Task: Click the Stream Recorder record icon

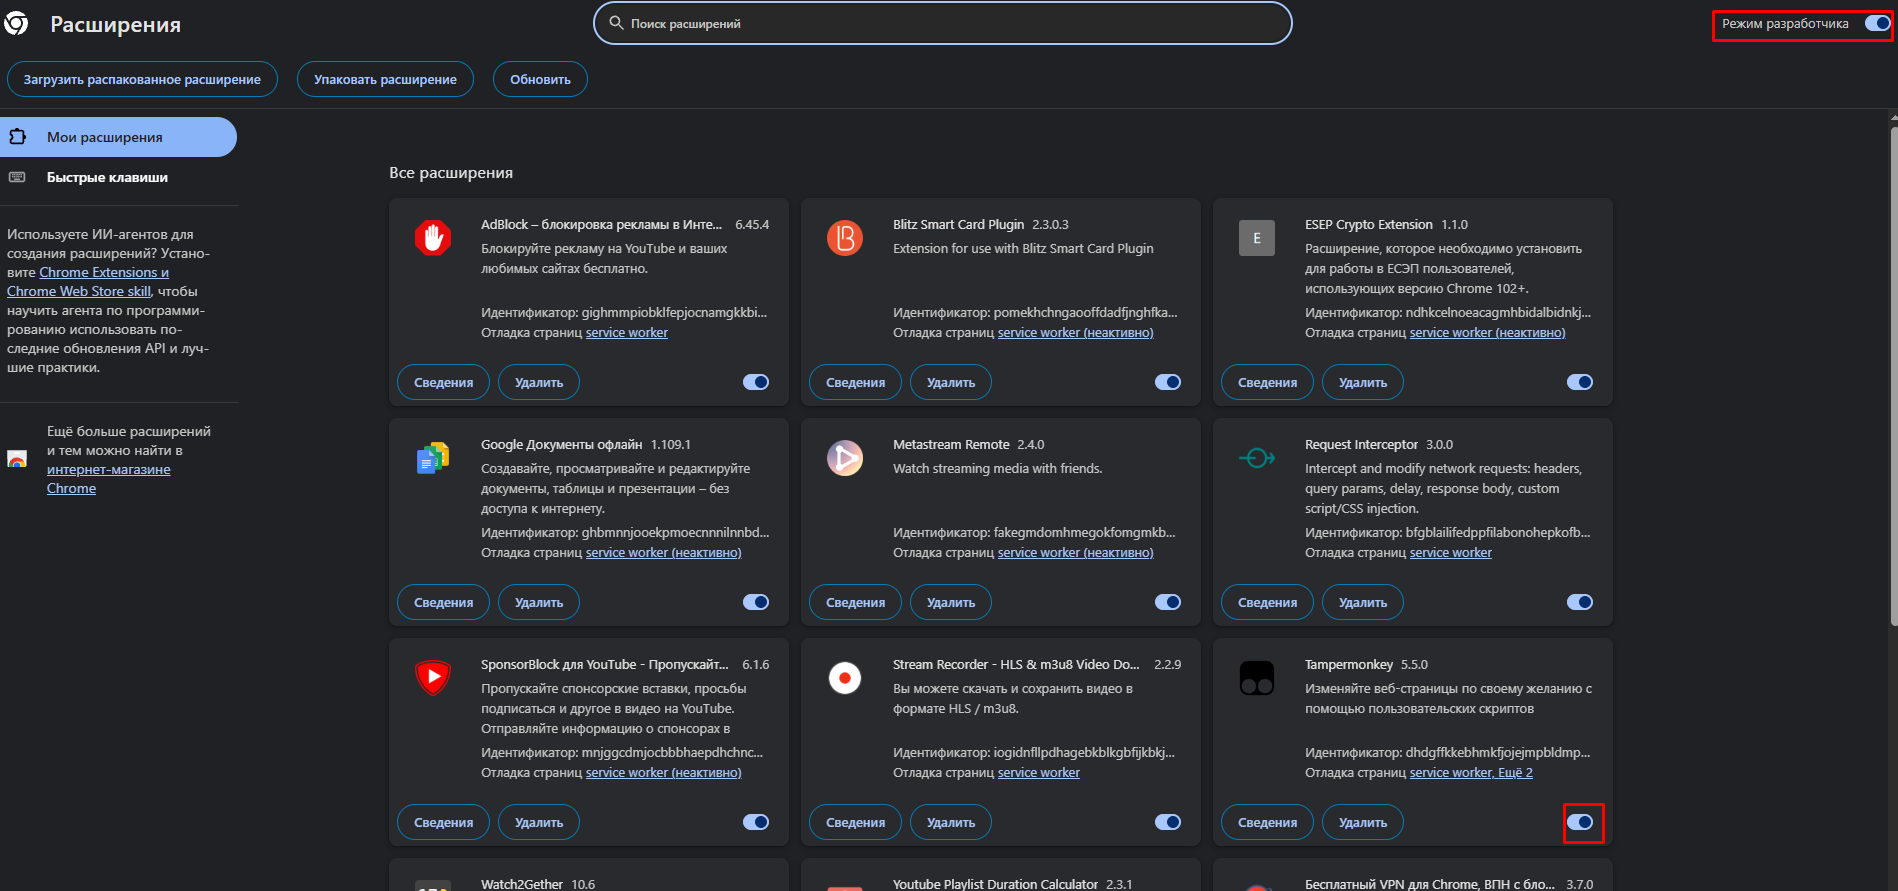Action: [845, 678]
